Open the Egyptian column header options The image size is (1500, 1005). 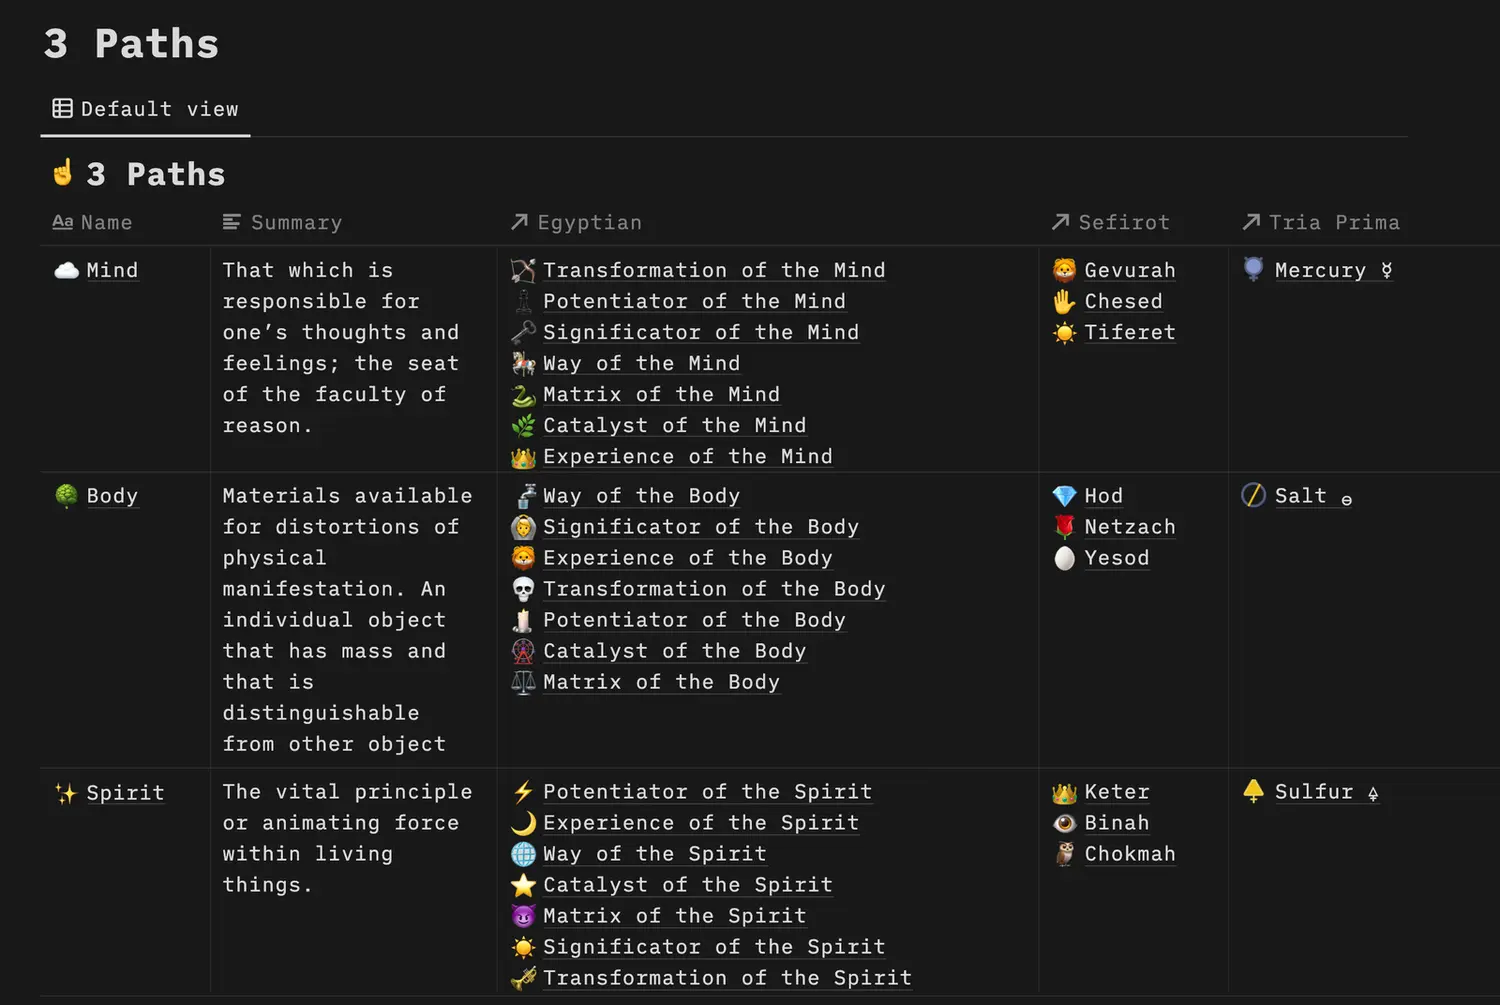[x=576, y=222]
